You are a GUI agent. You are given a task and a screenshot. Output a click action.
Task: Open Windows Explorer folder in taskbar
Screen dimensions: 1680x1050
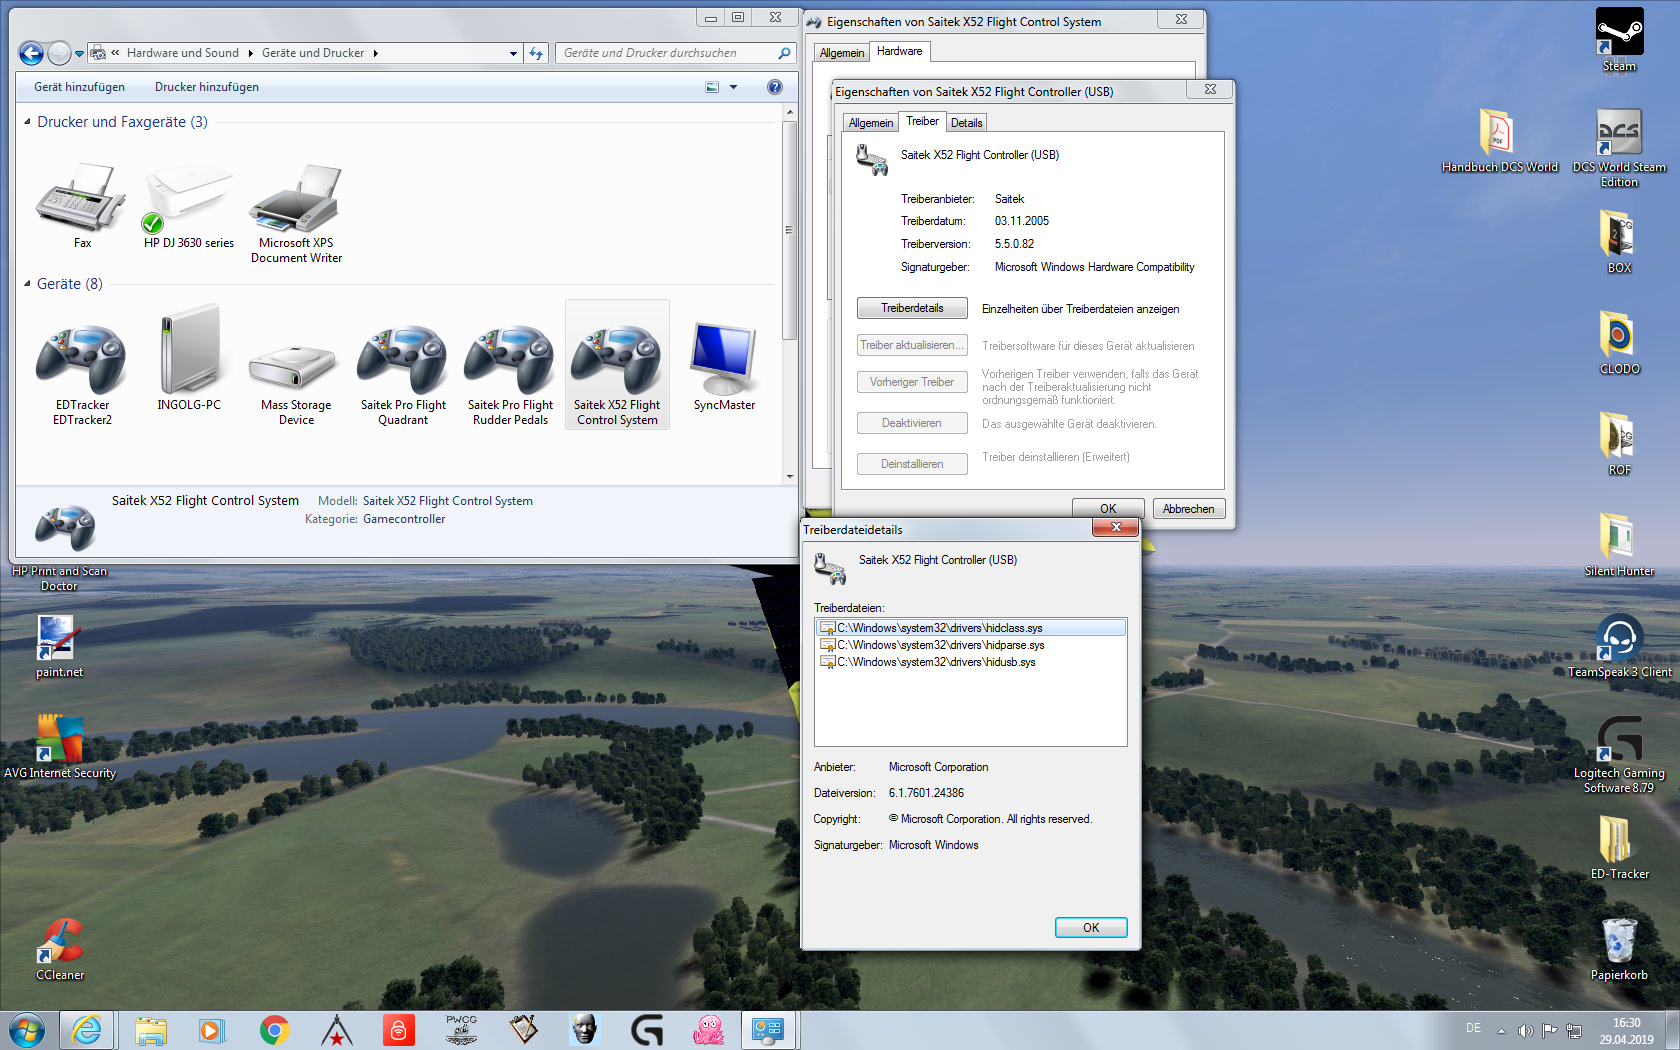click(x=151, y=1030)
